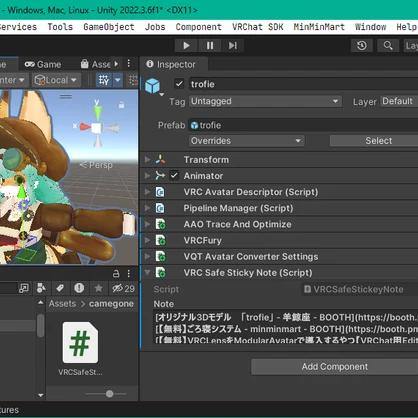The image size is (418, 418).
Task: Click the trofie object name field
Action: point(304,84)
